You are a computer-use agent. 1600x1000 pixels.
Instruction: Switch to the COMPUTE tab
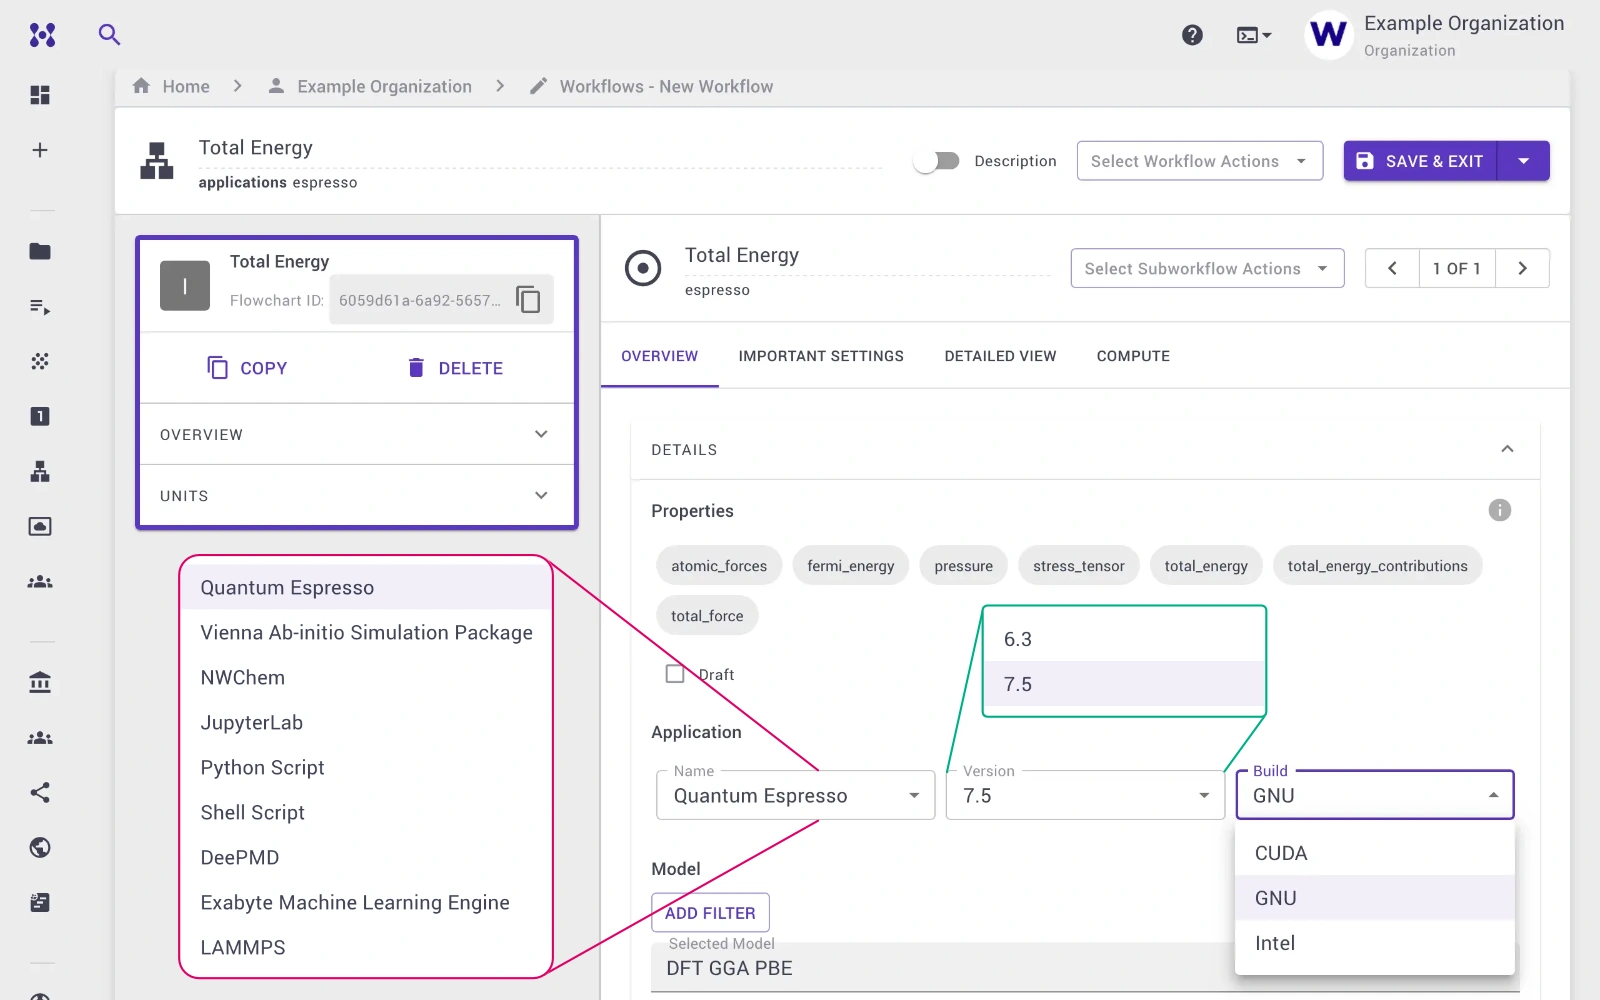click(x=1133, y=356)
